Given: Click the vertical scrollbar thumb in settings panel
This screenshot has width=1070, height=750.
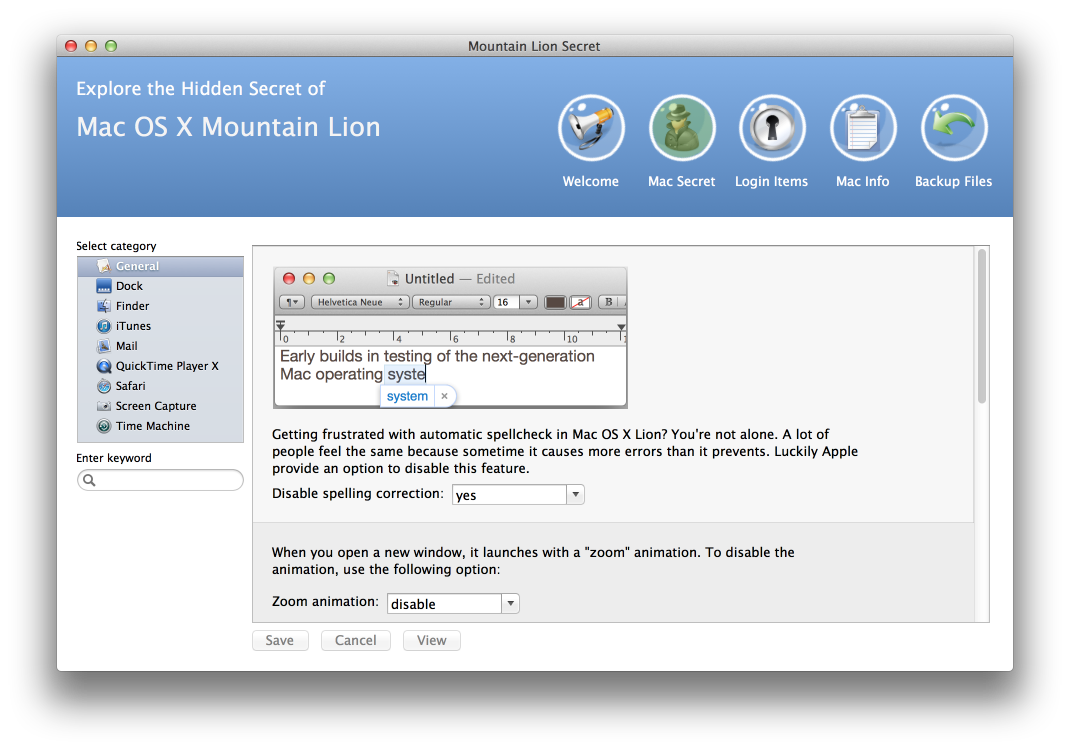Looking at the screenshot, I should (x=981, y=326).
